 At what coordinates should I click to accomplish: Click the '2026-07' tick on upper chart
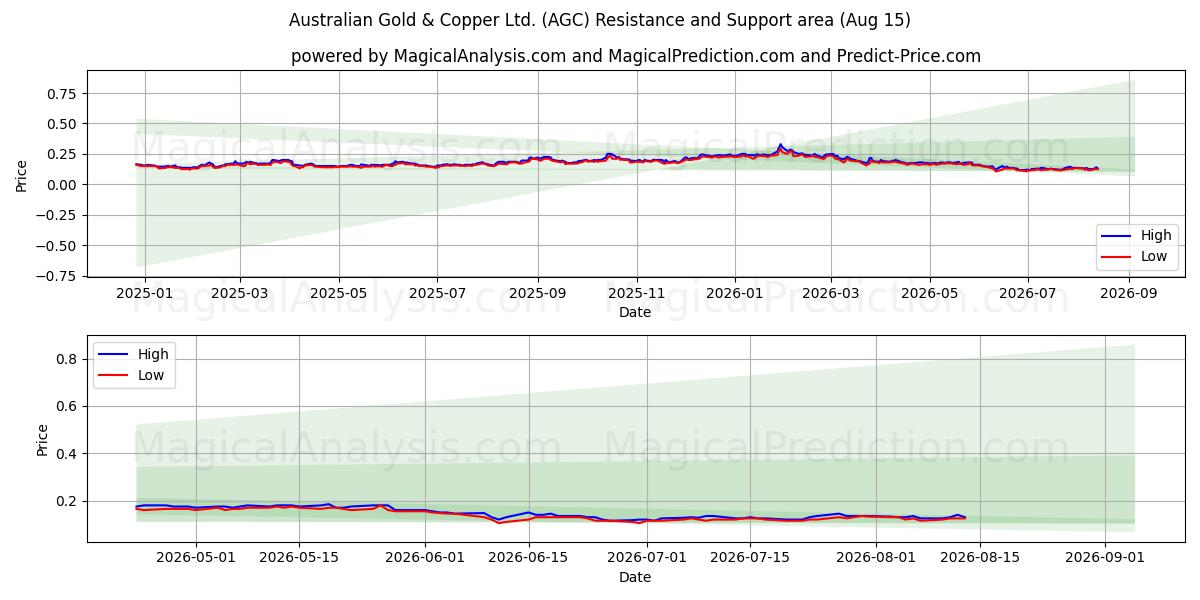point(1027,293)
